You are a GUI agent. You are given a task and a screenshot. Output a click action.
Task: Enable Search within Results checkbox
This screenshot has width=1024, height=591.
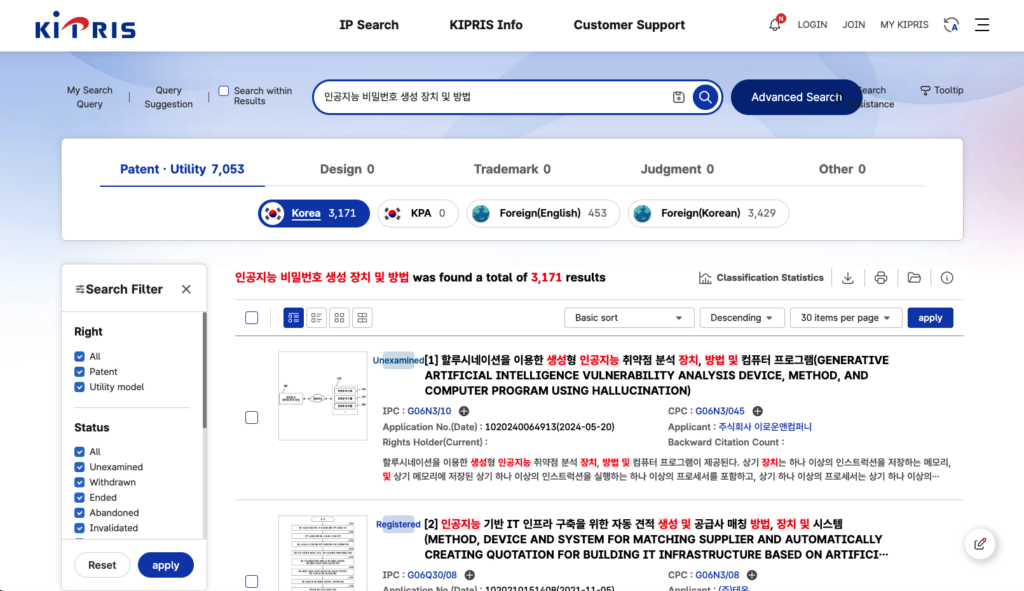point(224,91)
